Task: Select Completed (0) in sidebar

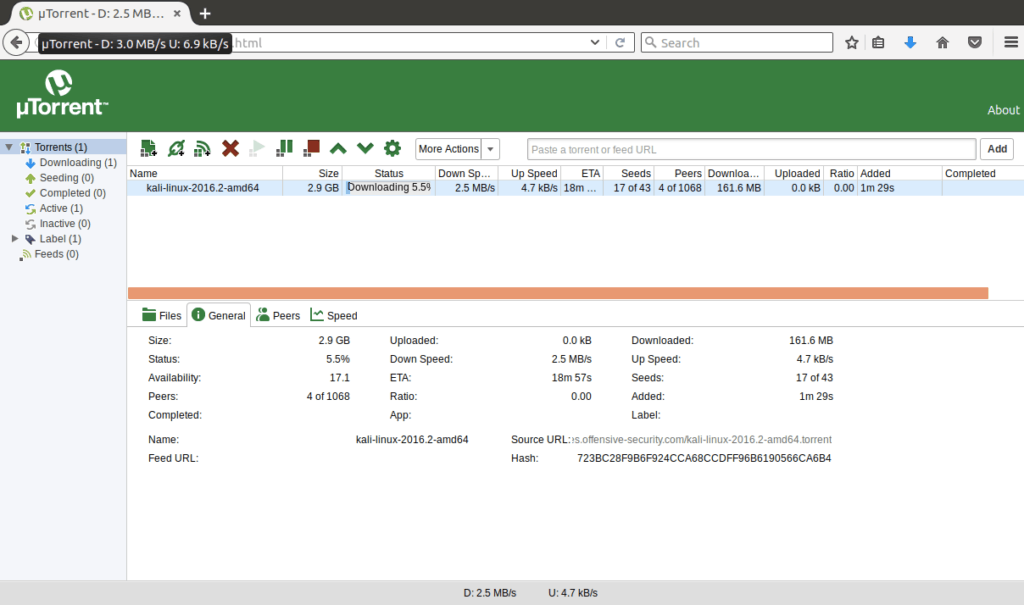Action: pos(72,193)
